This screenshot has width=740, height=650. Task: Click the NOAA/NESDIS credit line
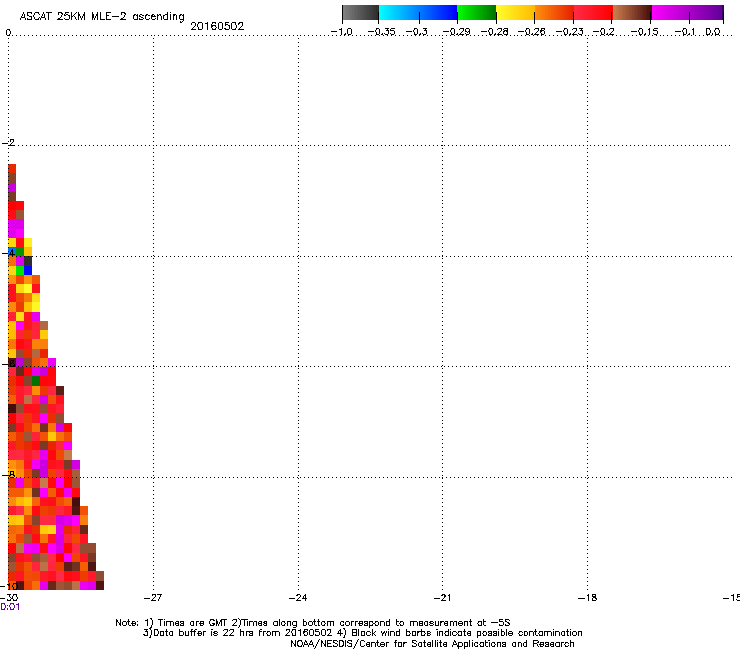coord(432,644)
